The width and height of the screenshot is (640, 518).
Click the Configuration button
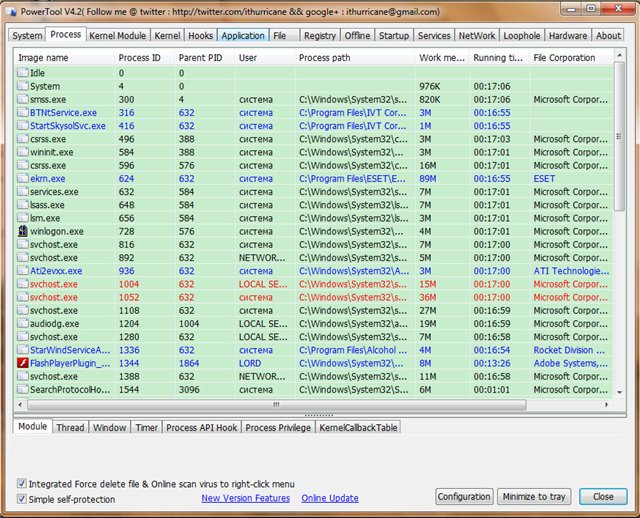[464, 496]
